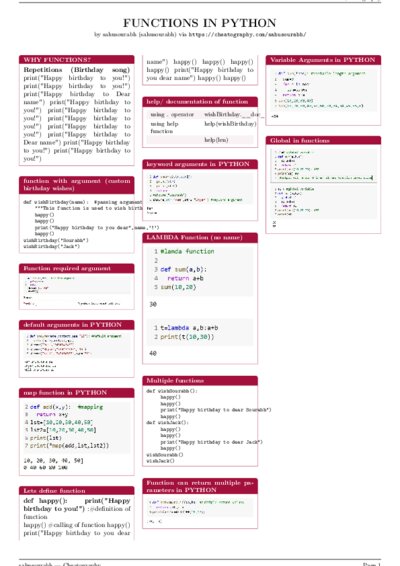Viewport: 400px width, 566px height.
Task: Select 'Variable Arguments in PYTHON' header
Action: pos(323,60)
